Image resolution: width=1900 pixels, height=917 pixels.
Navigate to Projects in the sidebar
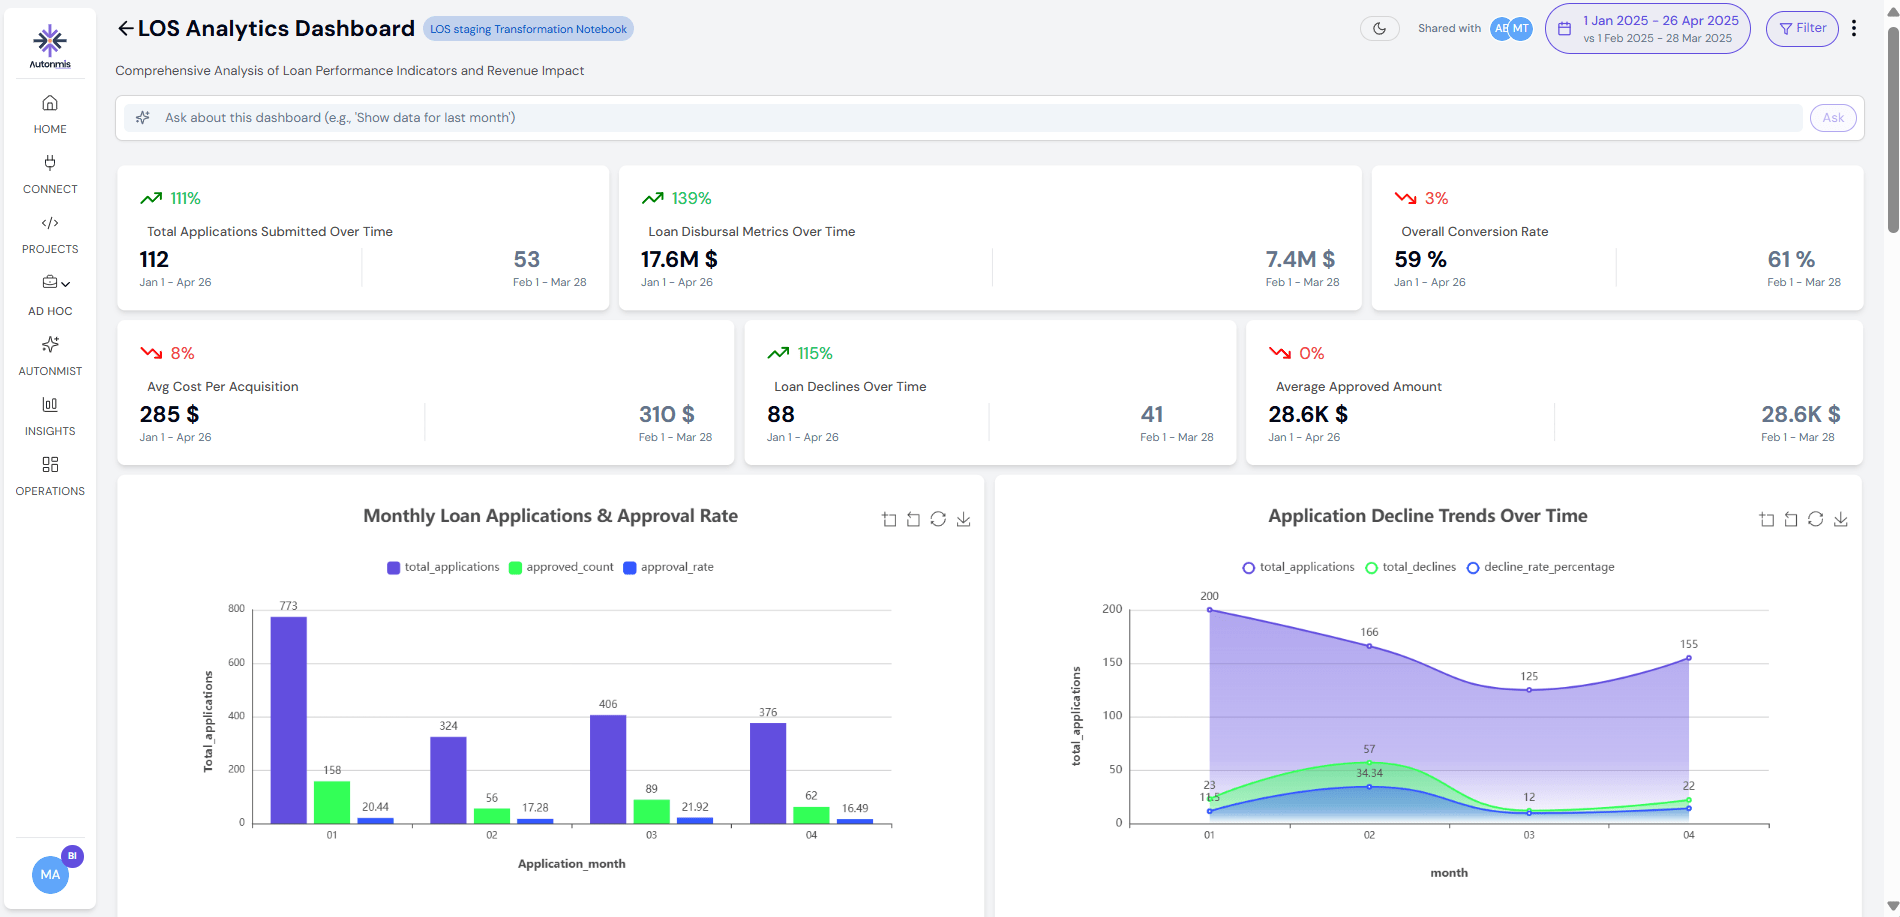(50, 234)
